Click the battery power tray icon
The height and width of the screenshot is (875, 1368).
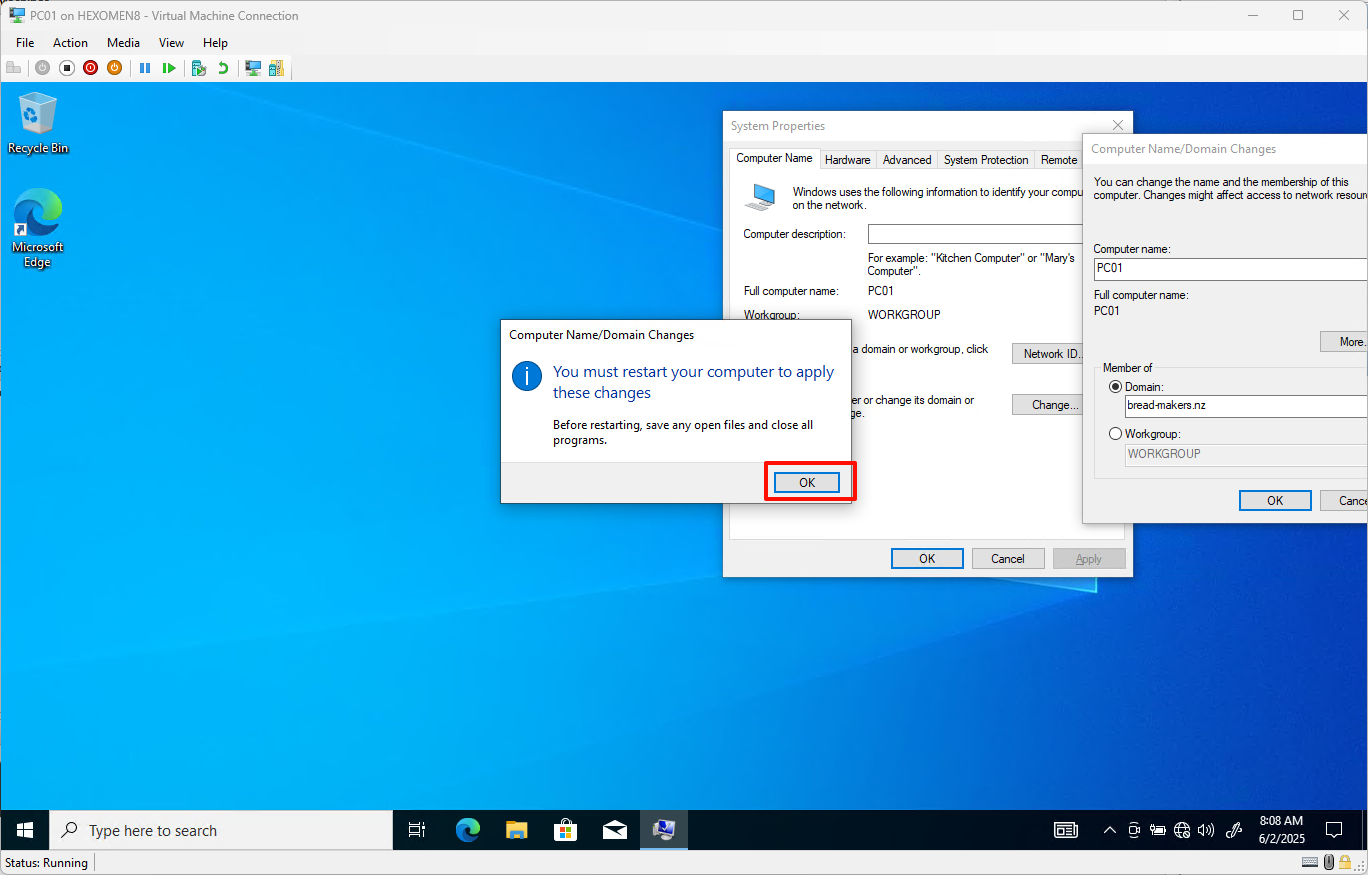click(x=1158, y=830)
